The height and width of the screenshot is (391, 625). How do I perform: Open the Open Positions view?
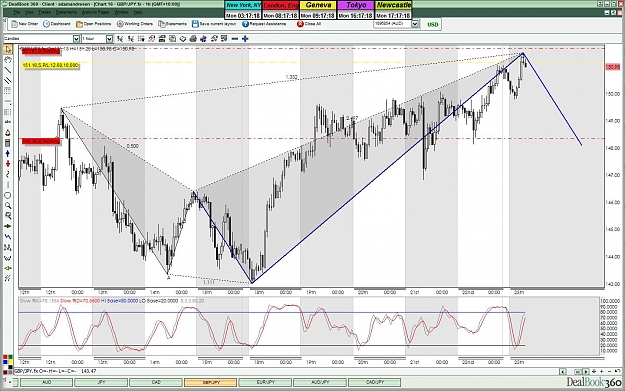pyautogui.click(x=94, y=24)
